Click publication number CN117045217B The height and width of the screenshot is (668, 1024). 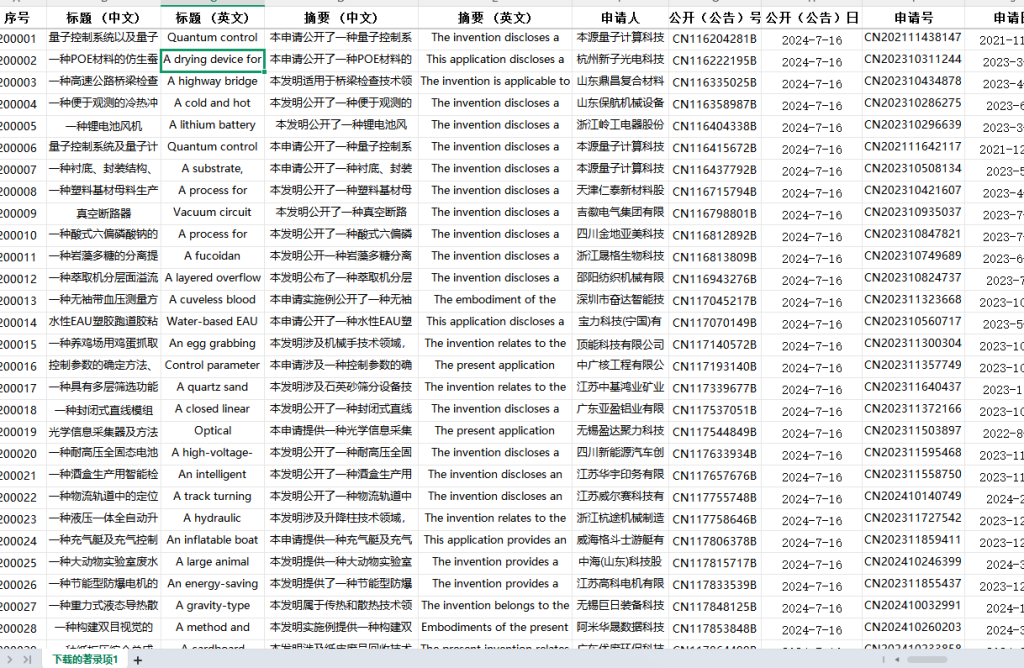714,300
